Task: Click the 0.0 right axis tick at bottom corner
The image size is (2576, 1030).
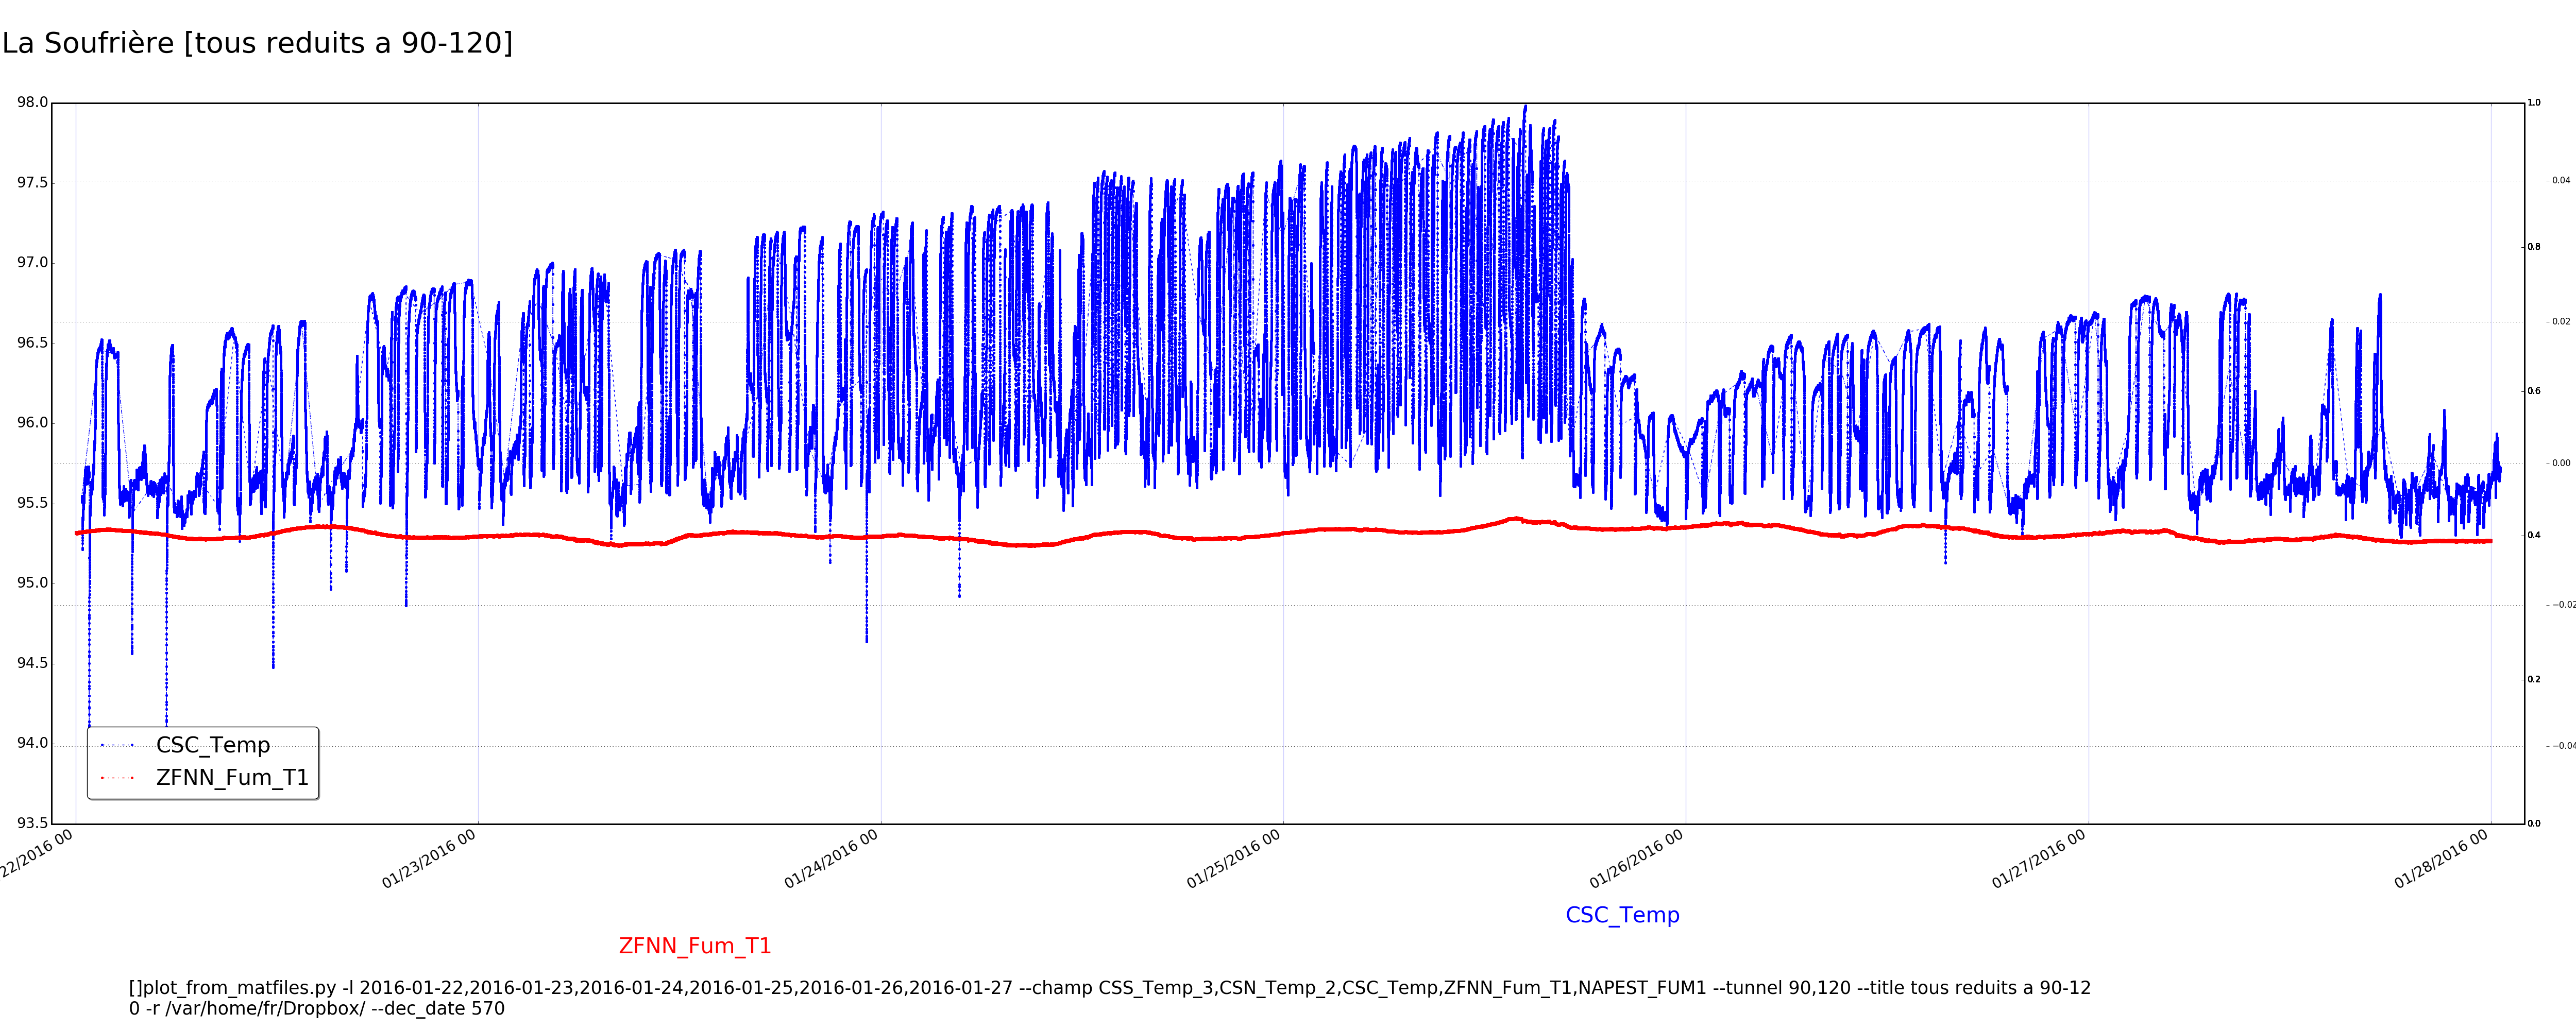Action: [x=2534, y=824]
